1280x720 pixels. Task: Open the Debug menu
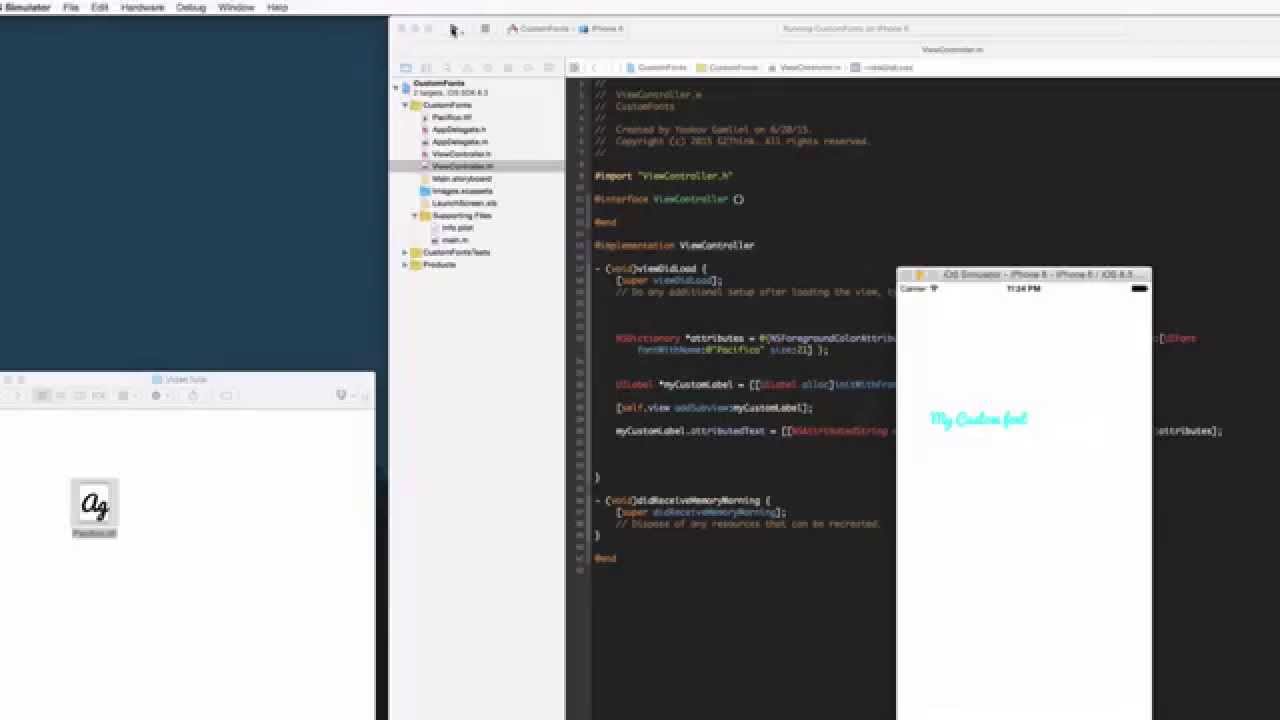[190, 7]
